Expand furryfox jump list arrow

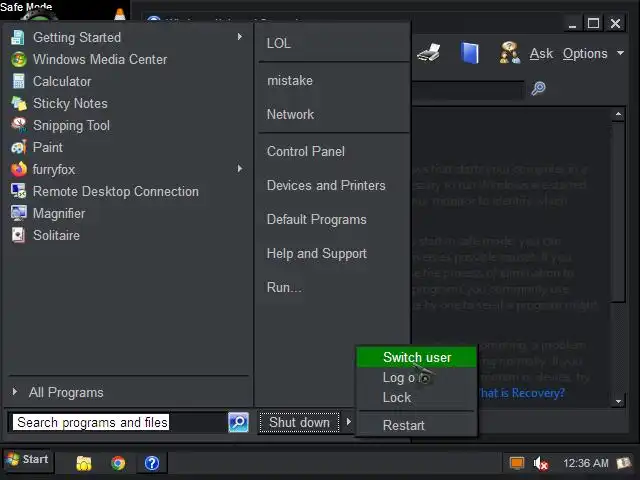pyautogui.click(x=240, y=169)
